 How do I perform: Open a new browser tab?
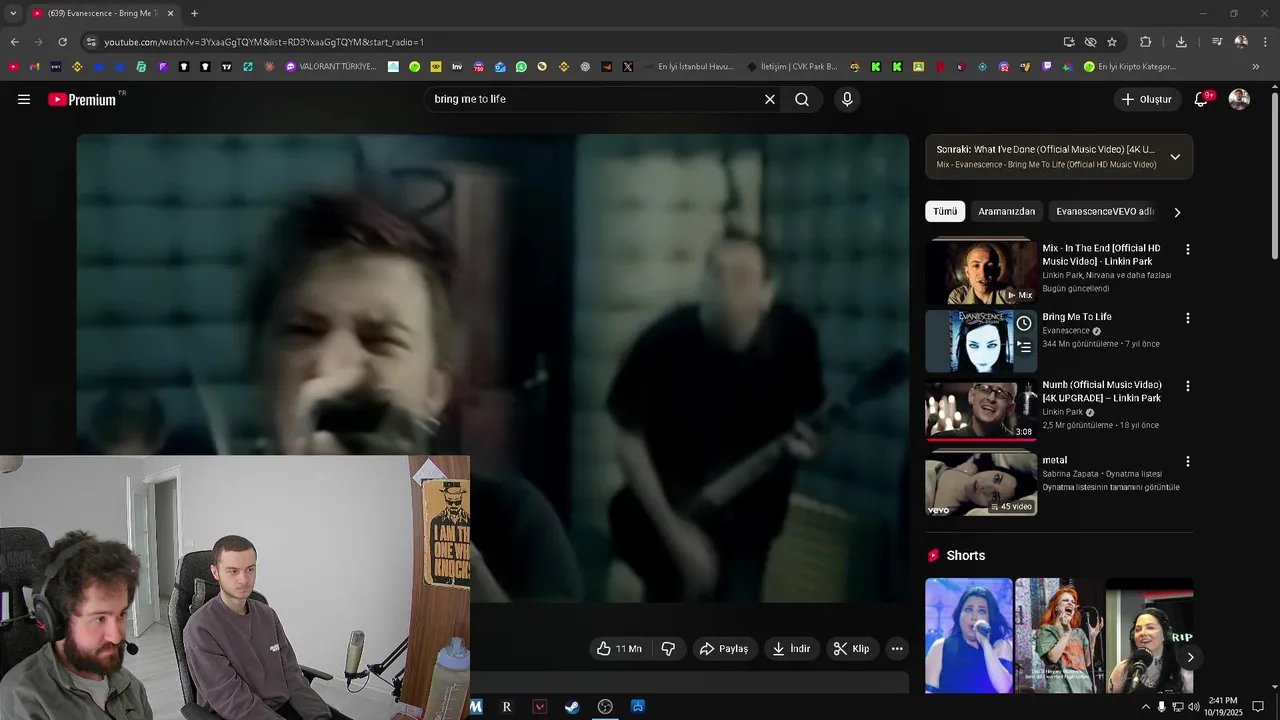tap(194, 13)
